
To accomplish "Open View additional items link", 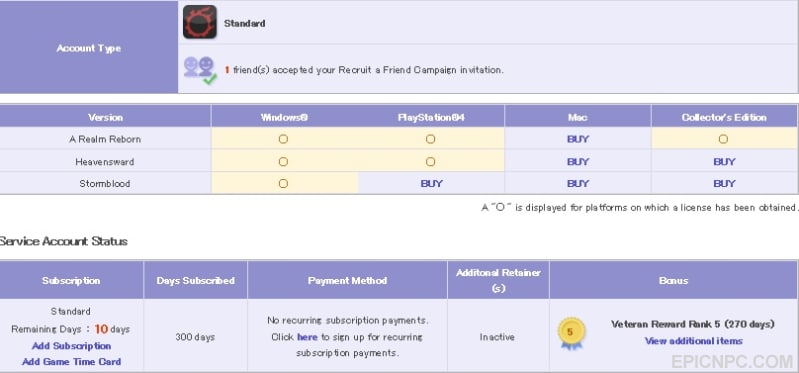I will [694, 341].
